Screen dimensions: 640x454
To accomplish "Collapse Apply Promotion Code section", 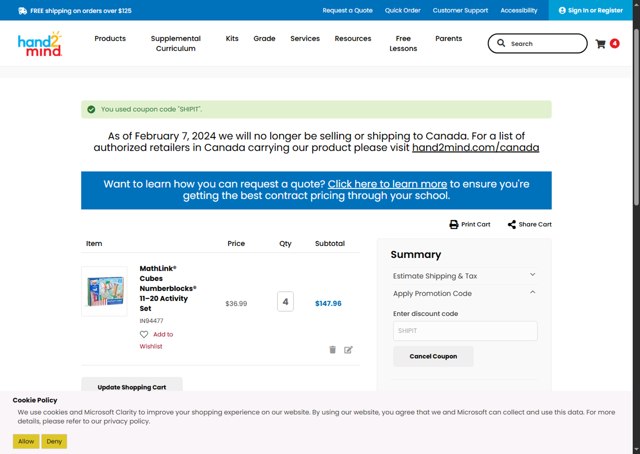I will [464, 294].
